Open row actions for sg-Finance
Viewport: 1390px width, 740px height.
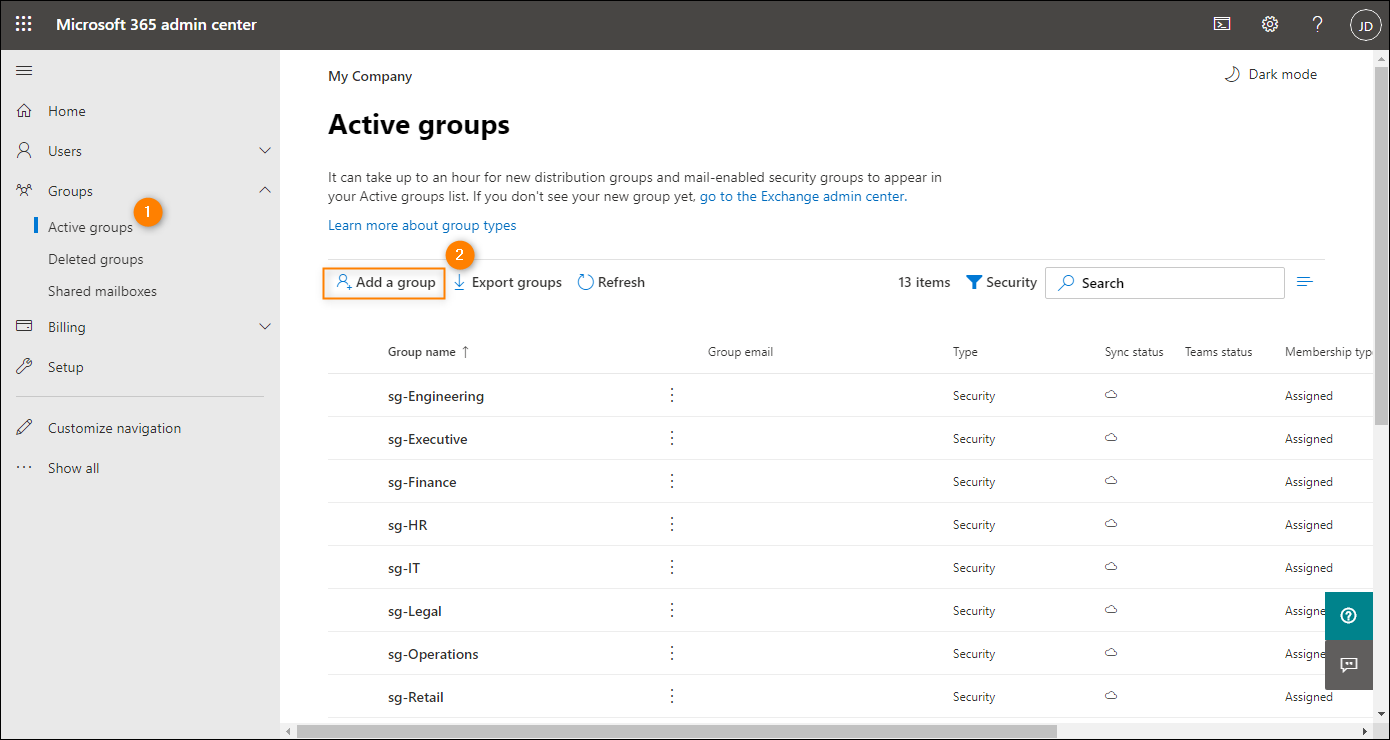[671, 481]
